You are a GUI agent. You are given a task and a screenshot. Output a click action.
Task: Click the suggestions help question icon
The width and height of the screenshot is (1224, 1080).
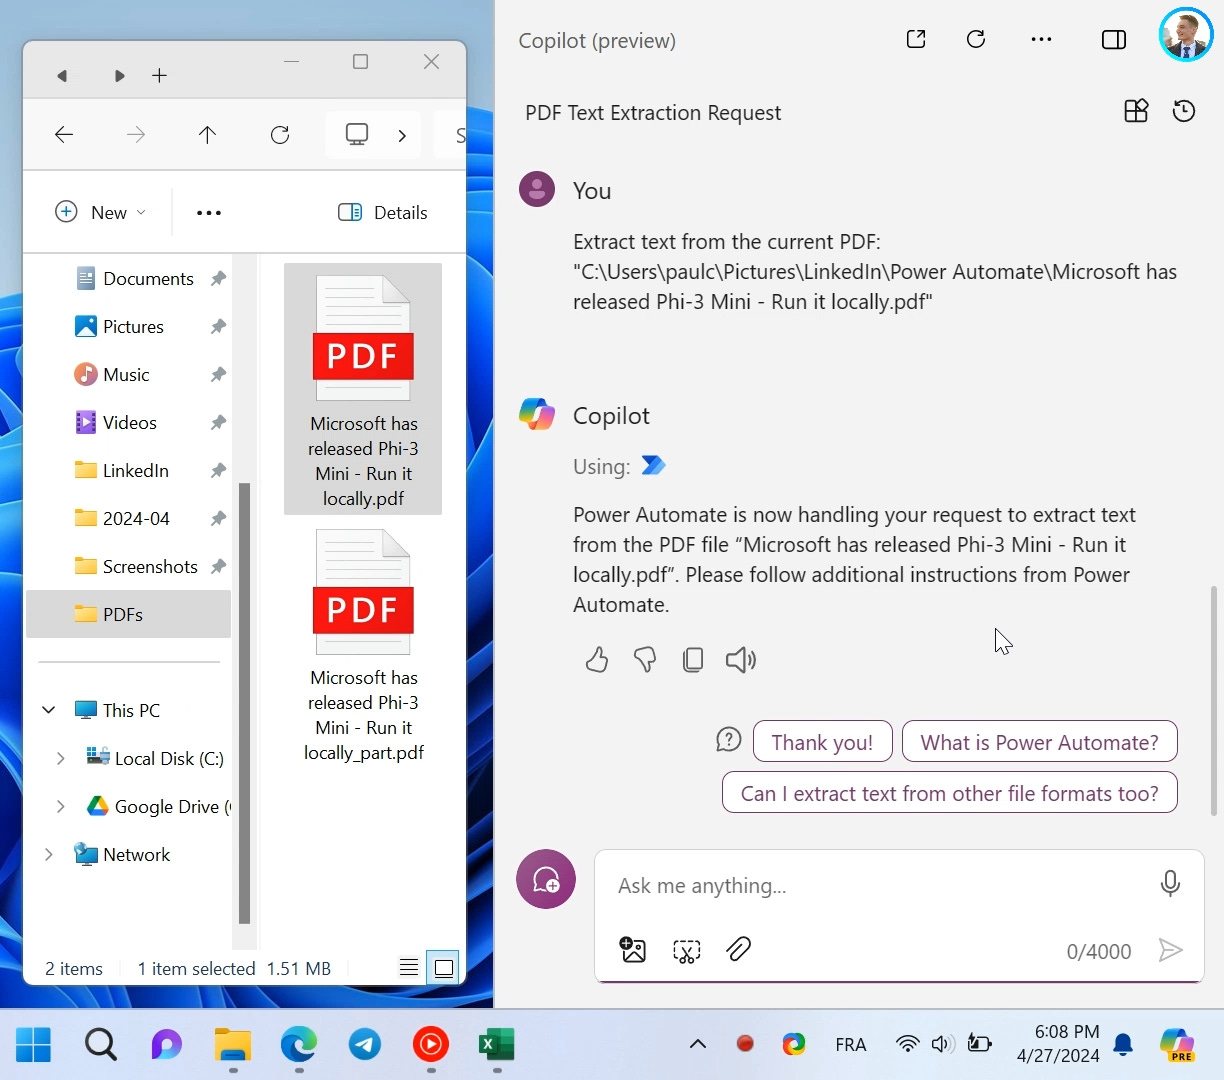coord(729,740)
